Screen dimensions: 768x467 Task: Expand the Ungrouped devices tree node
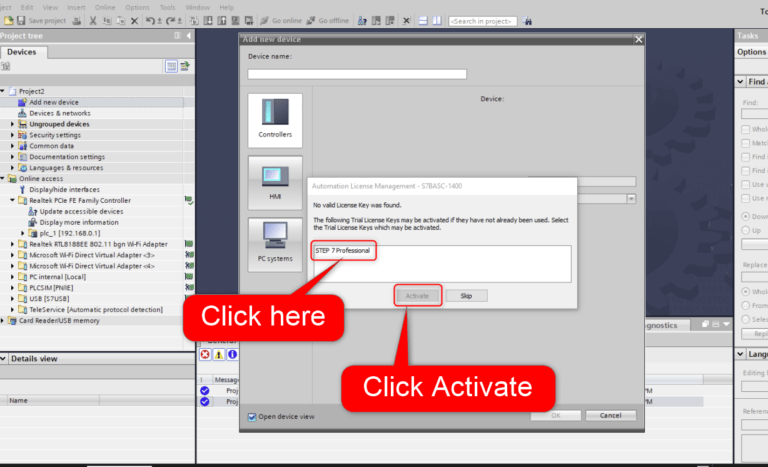[x=13, y=124]
